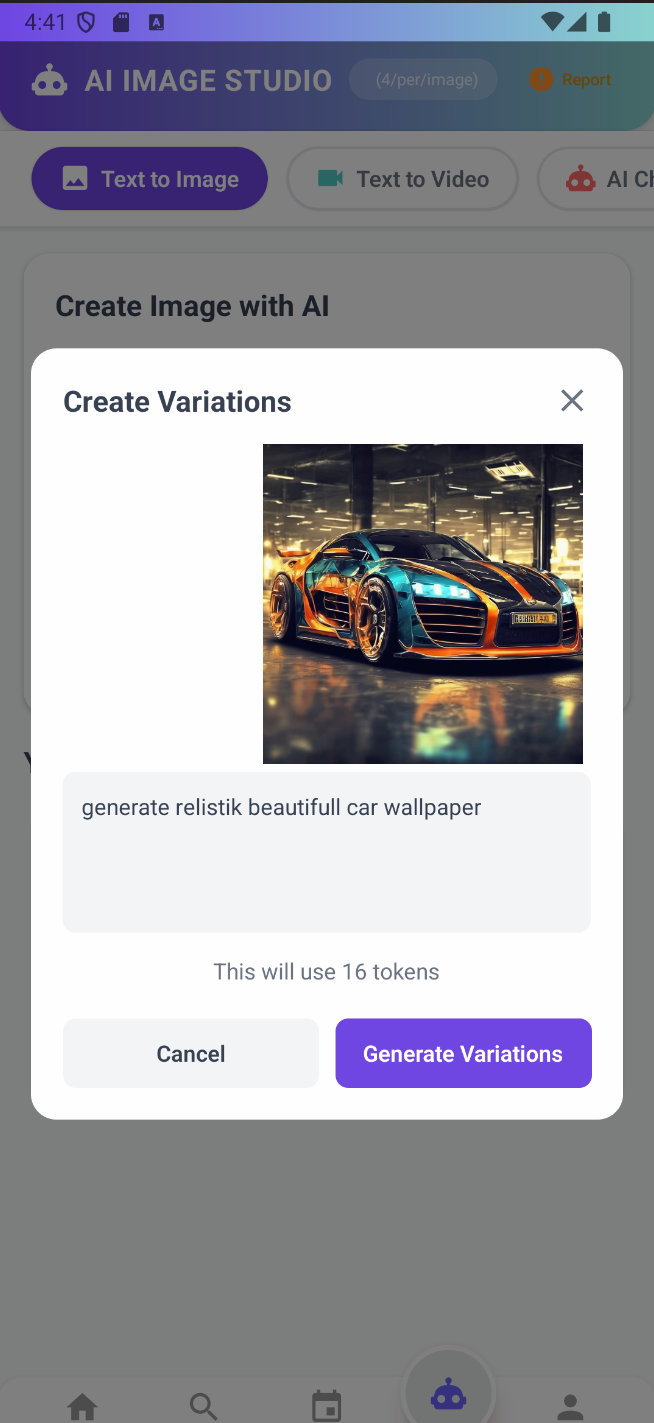Tap the tokens per image badge
This screenshot has width=654, height=1423.
click(423, 80)
